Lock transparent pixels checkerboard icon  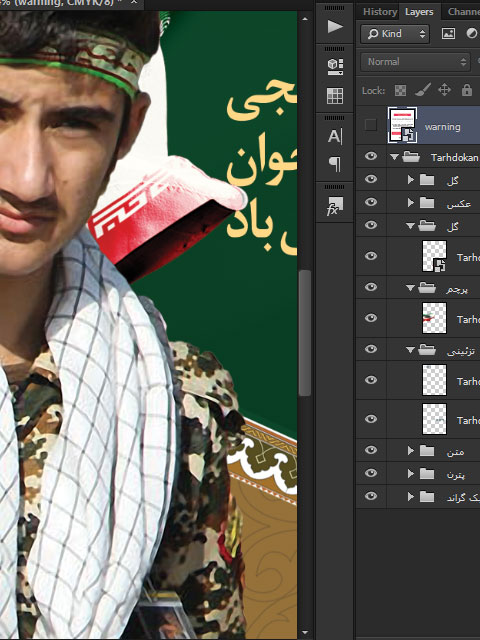pyautogui.click(x=400, y=90)
